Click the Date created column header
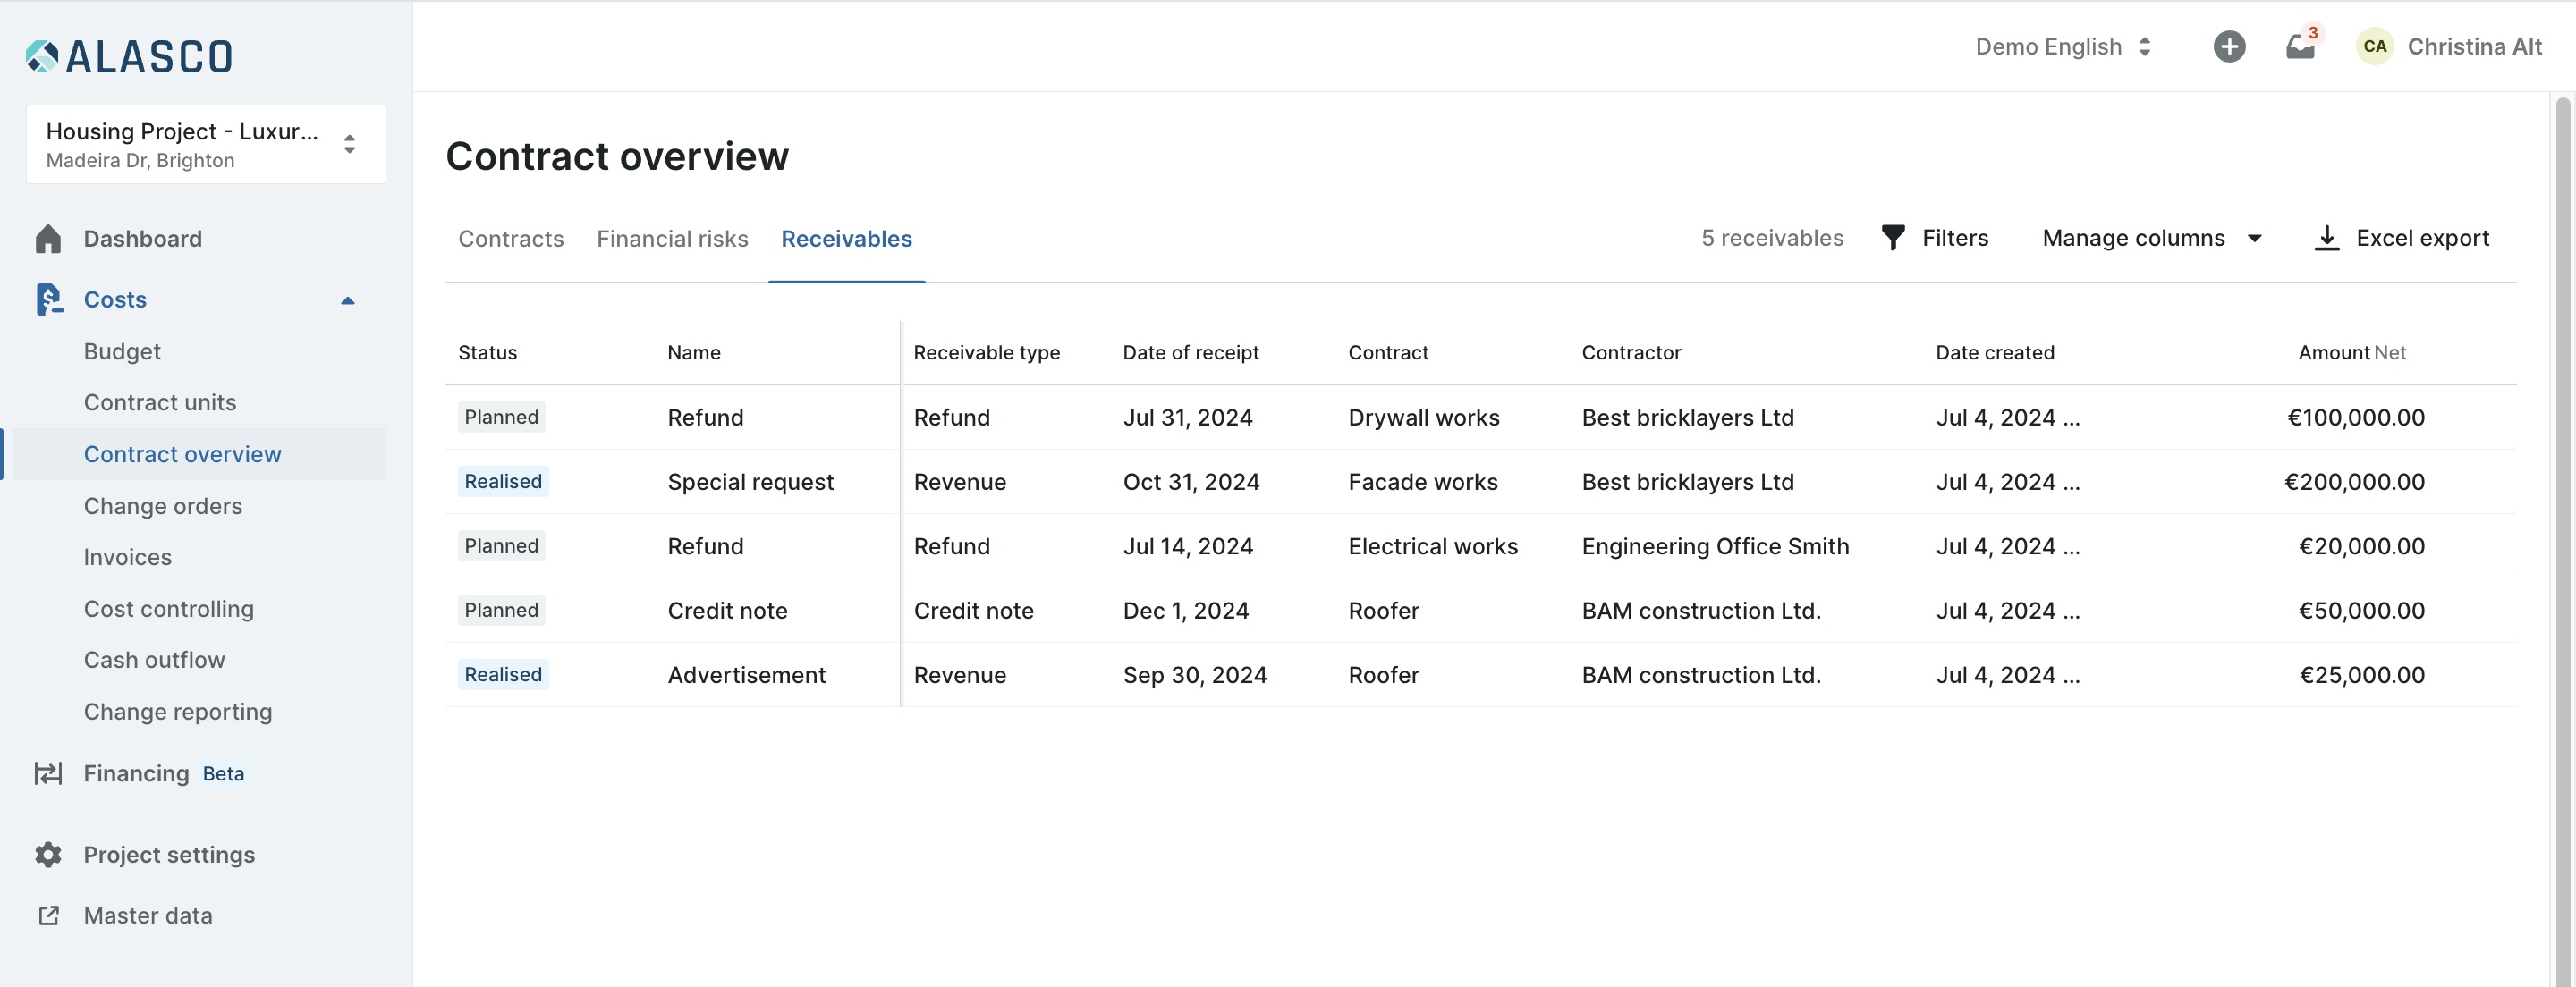 coord(1995,352)
